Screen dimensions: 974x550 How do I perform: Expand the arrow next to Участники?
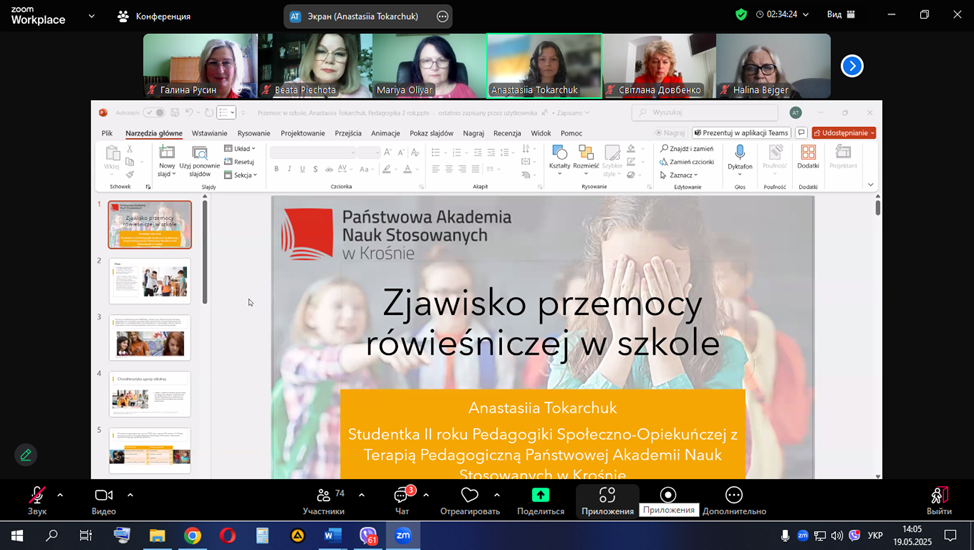[x=361, y=495]
